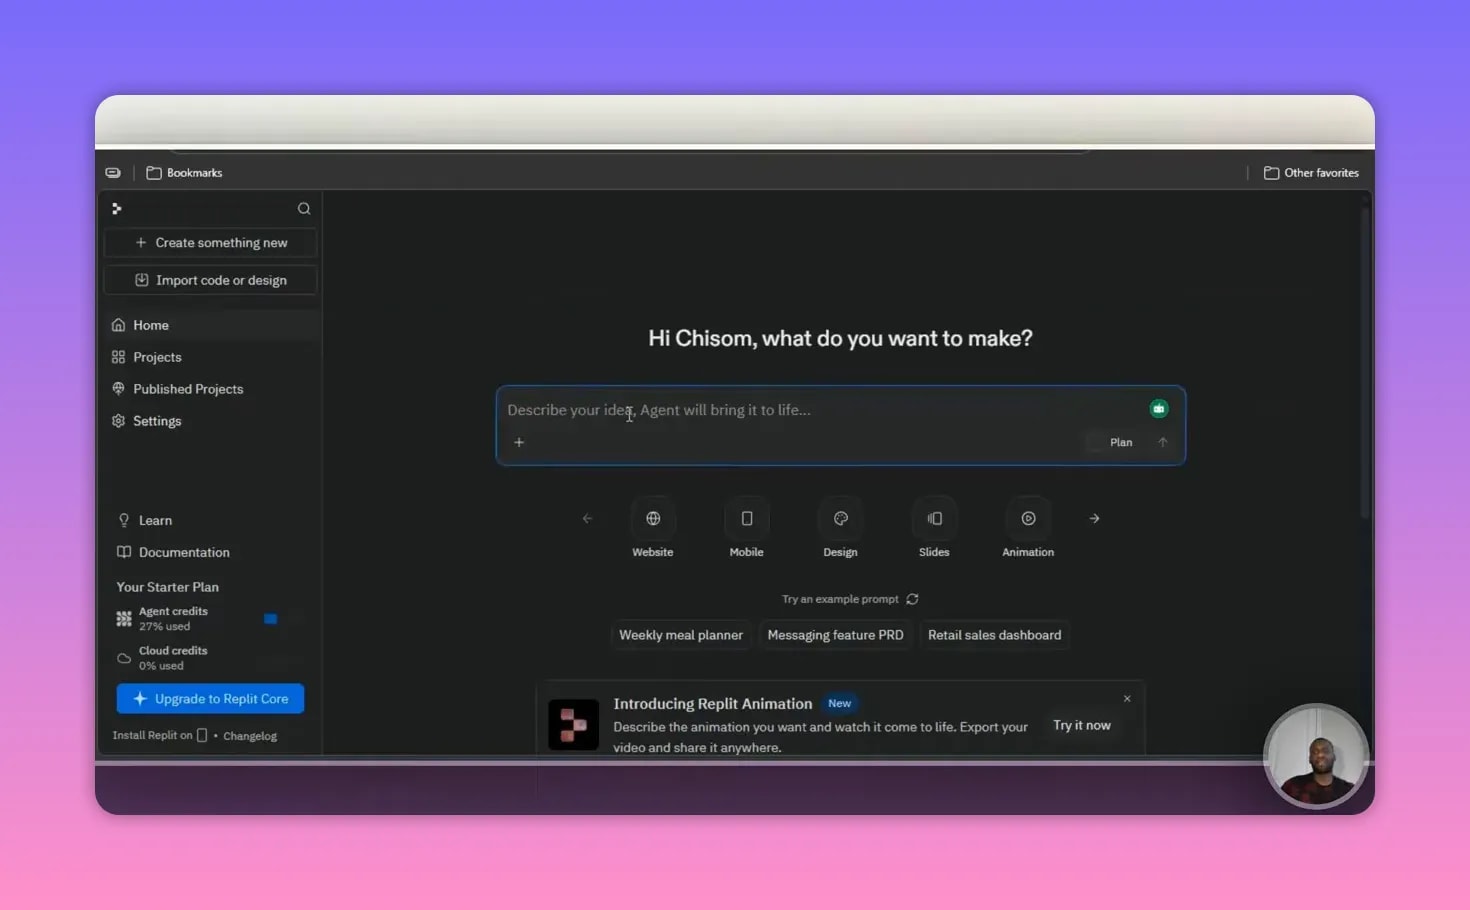Choose Weekly meal planner example prompt
The width and height of the screenshot is (1470, 910).
pyautogui.click(x=681, y=635)
